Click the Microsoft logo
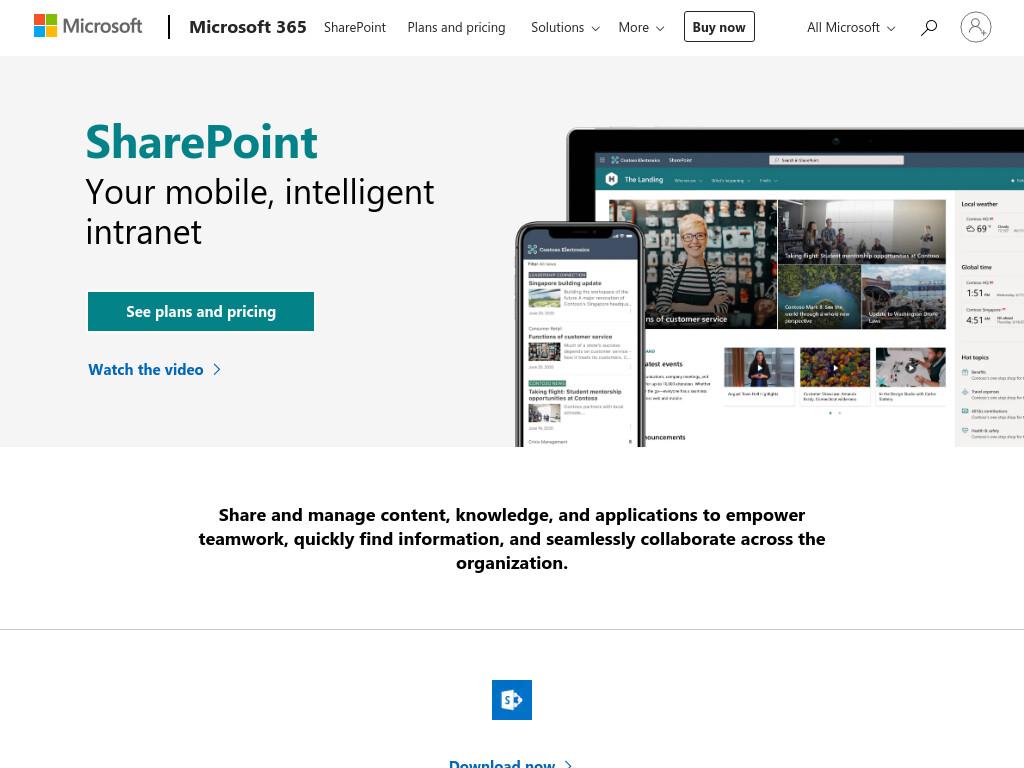The height and width of the screenshot is (768, 1024). click(88, 26)
